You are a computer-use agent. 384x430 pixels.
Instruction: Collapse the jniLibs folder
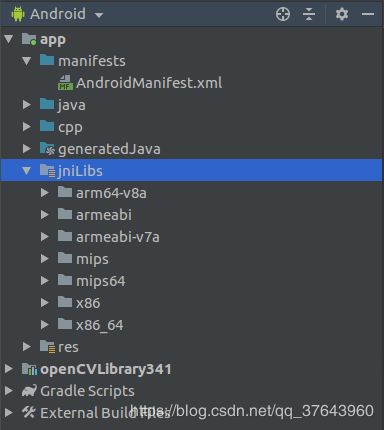pyautogui.click(x=26, y=171)
